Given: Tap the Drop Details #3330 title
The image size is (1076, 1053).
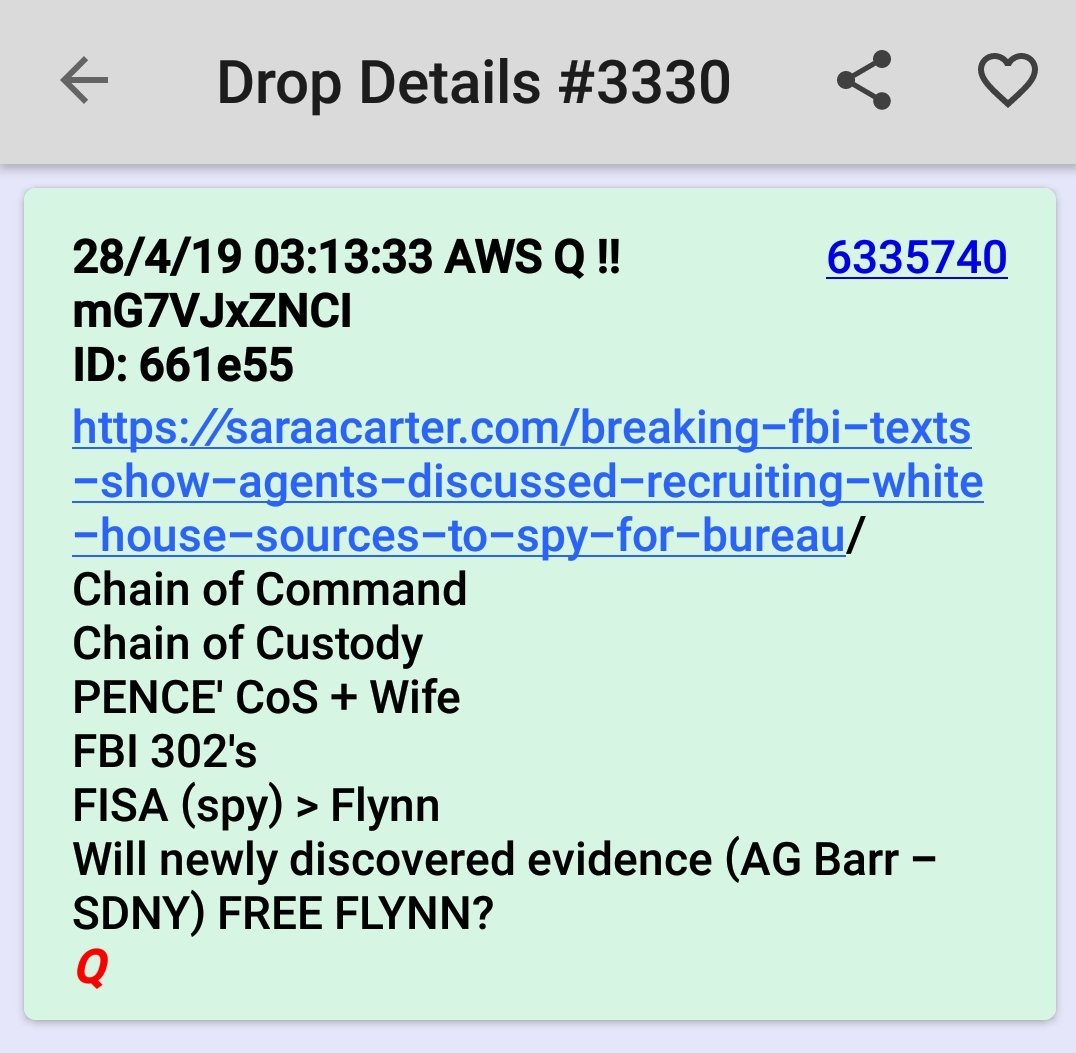Looking at the screenshot, I should coord(473,82).
